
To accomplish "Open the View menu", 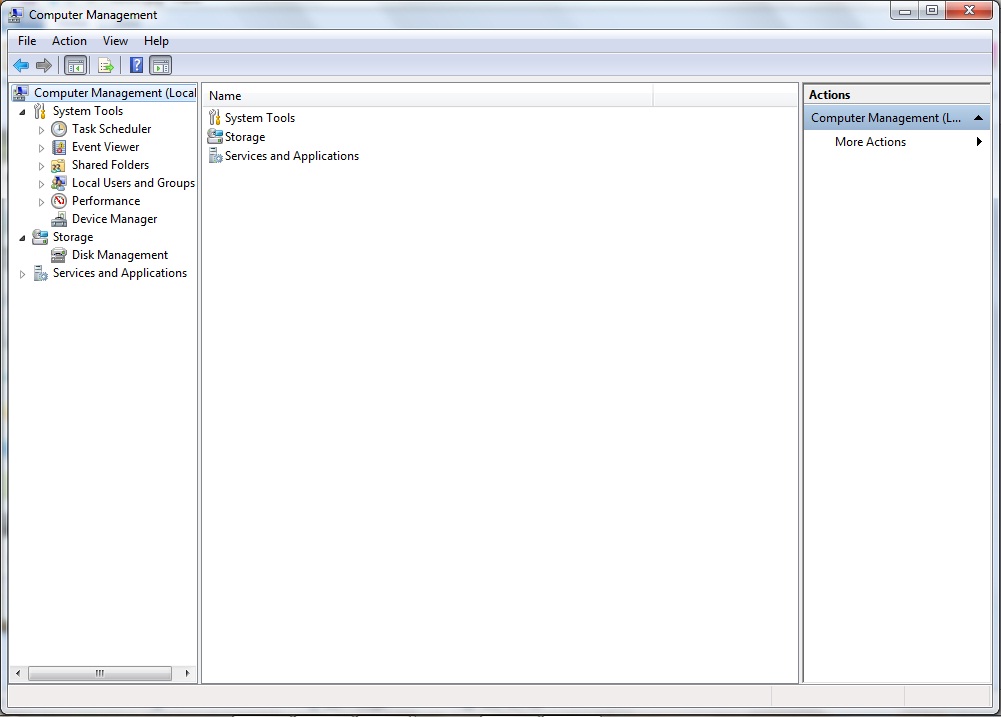I will click(x=115, y=41).
